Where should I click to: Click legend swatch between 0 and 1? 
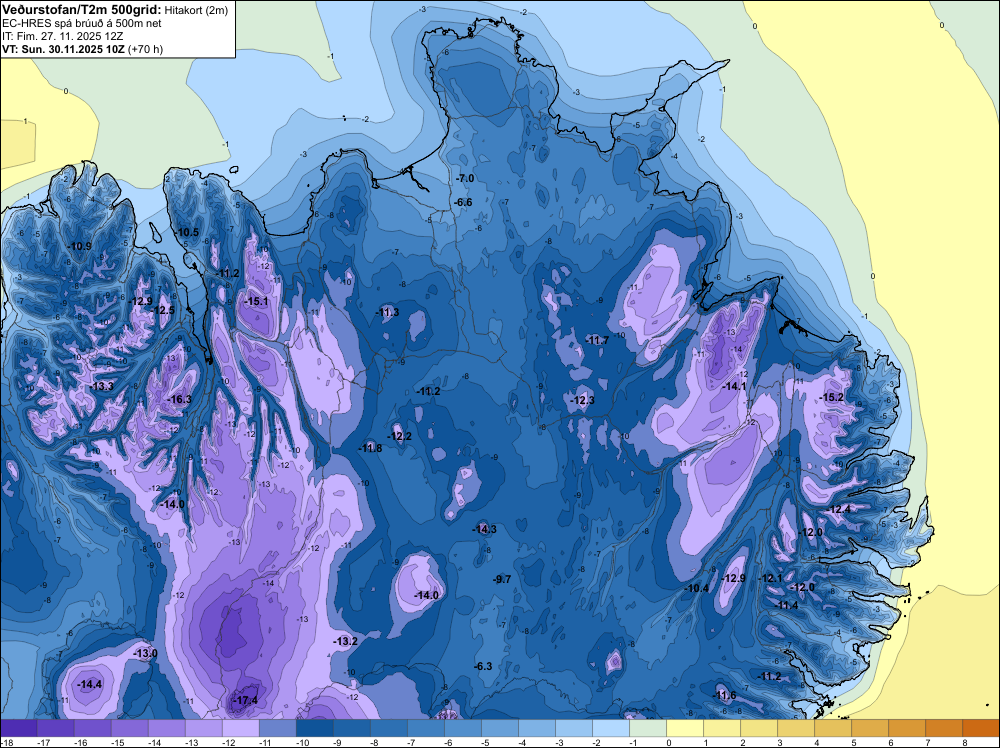pos(684,728)
